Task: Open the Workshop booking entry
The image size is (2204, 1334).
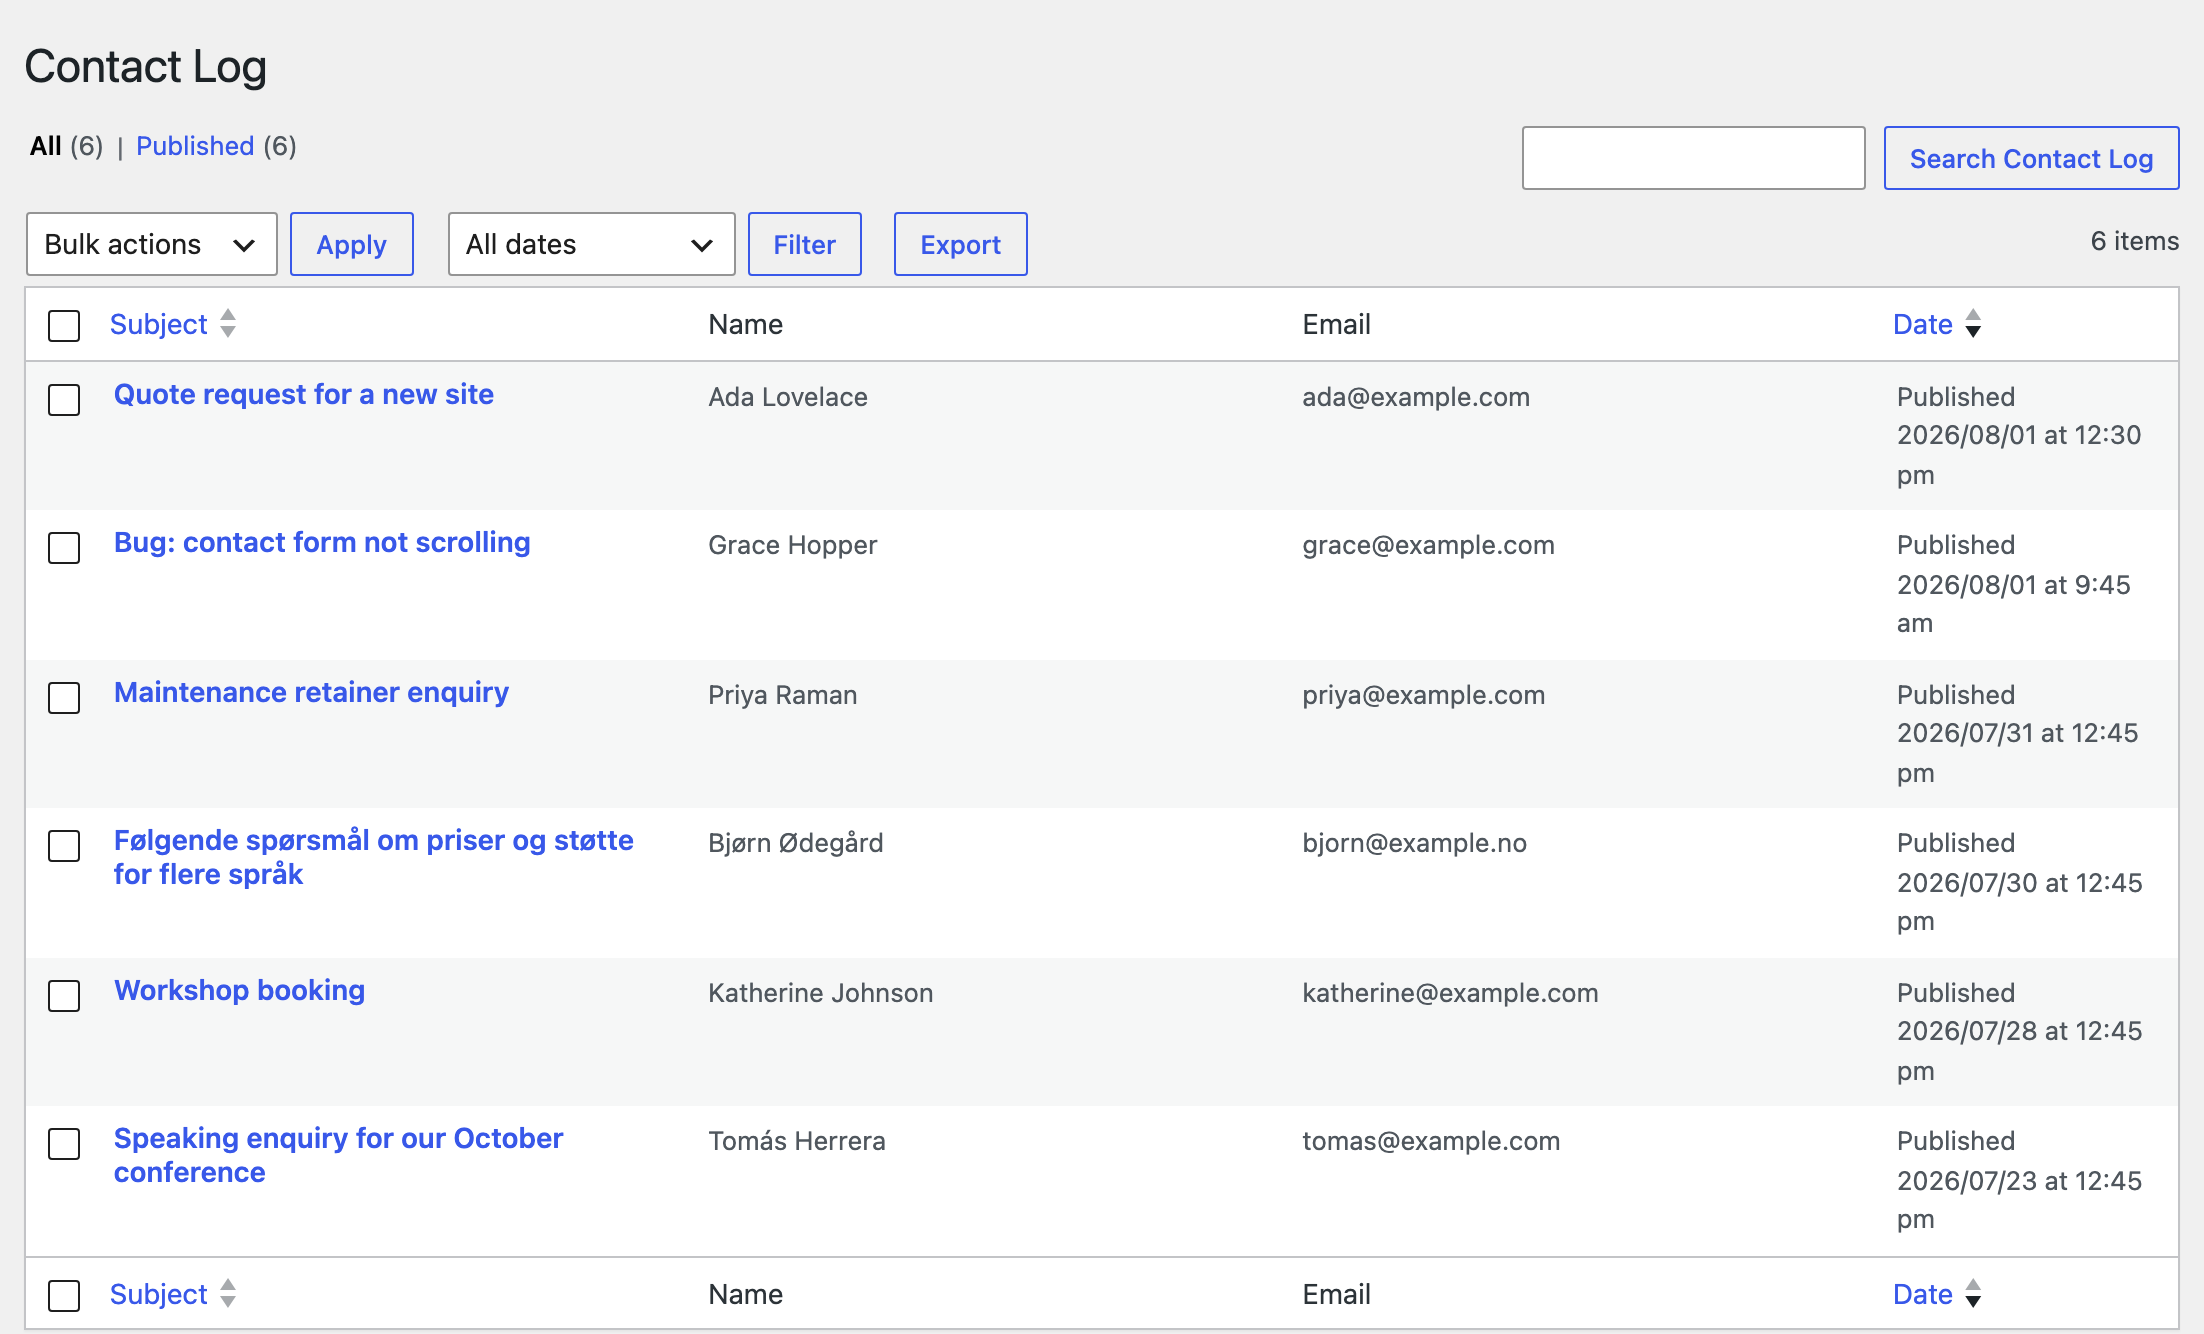Action: 239,990
